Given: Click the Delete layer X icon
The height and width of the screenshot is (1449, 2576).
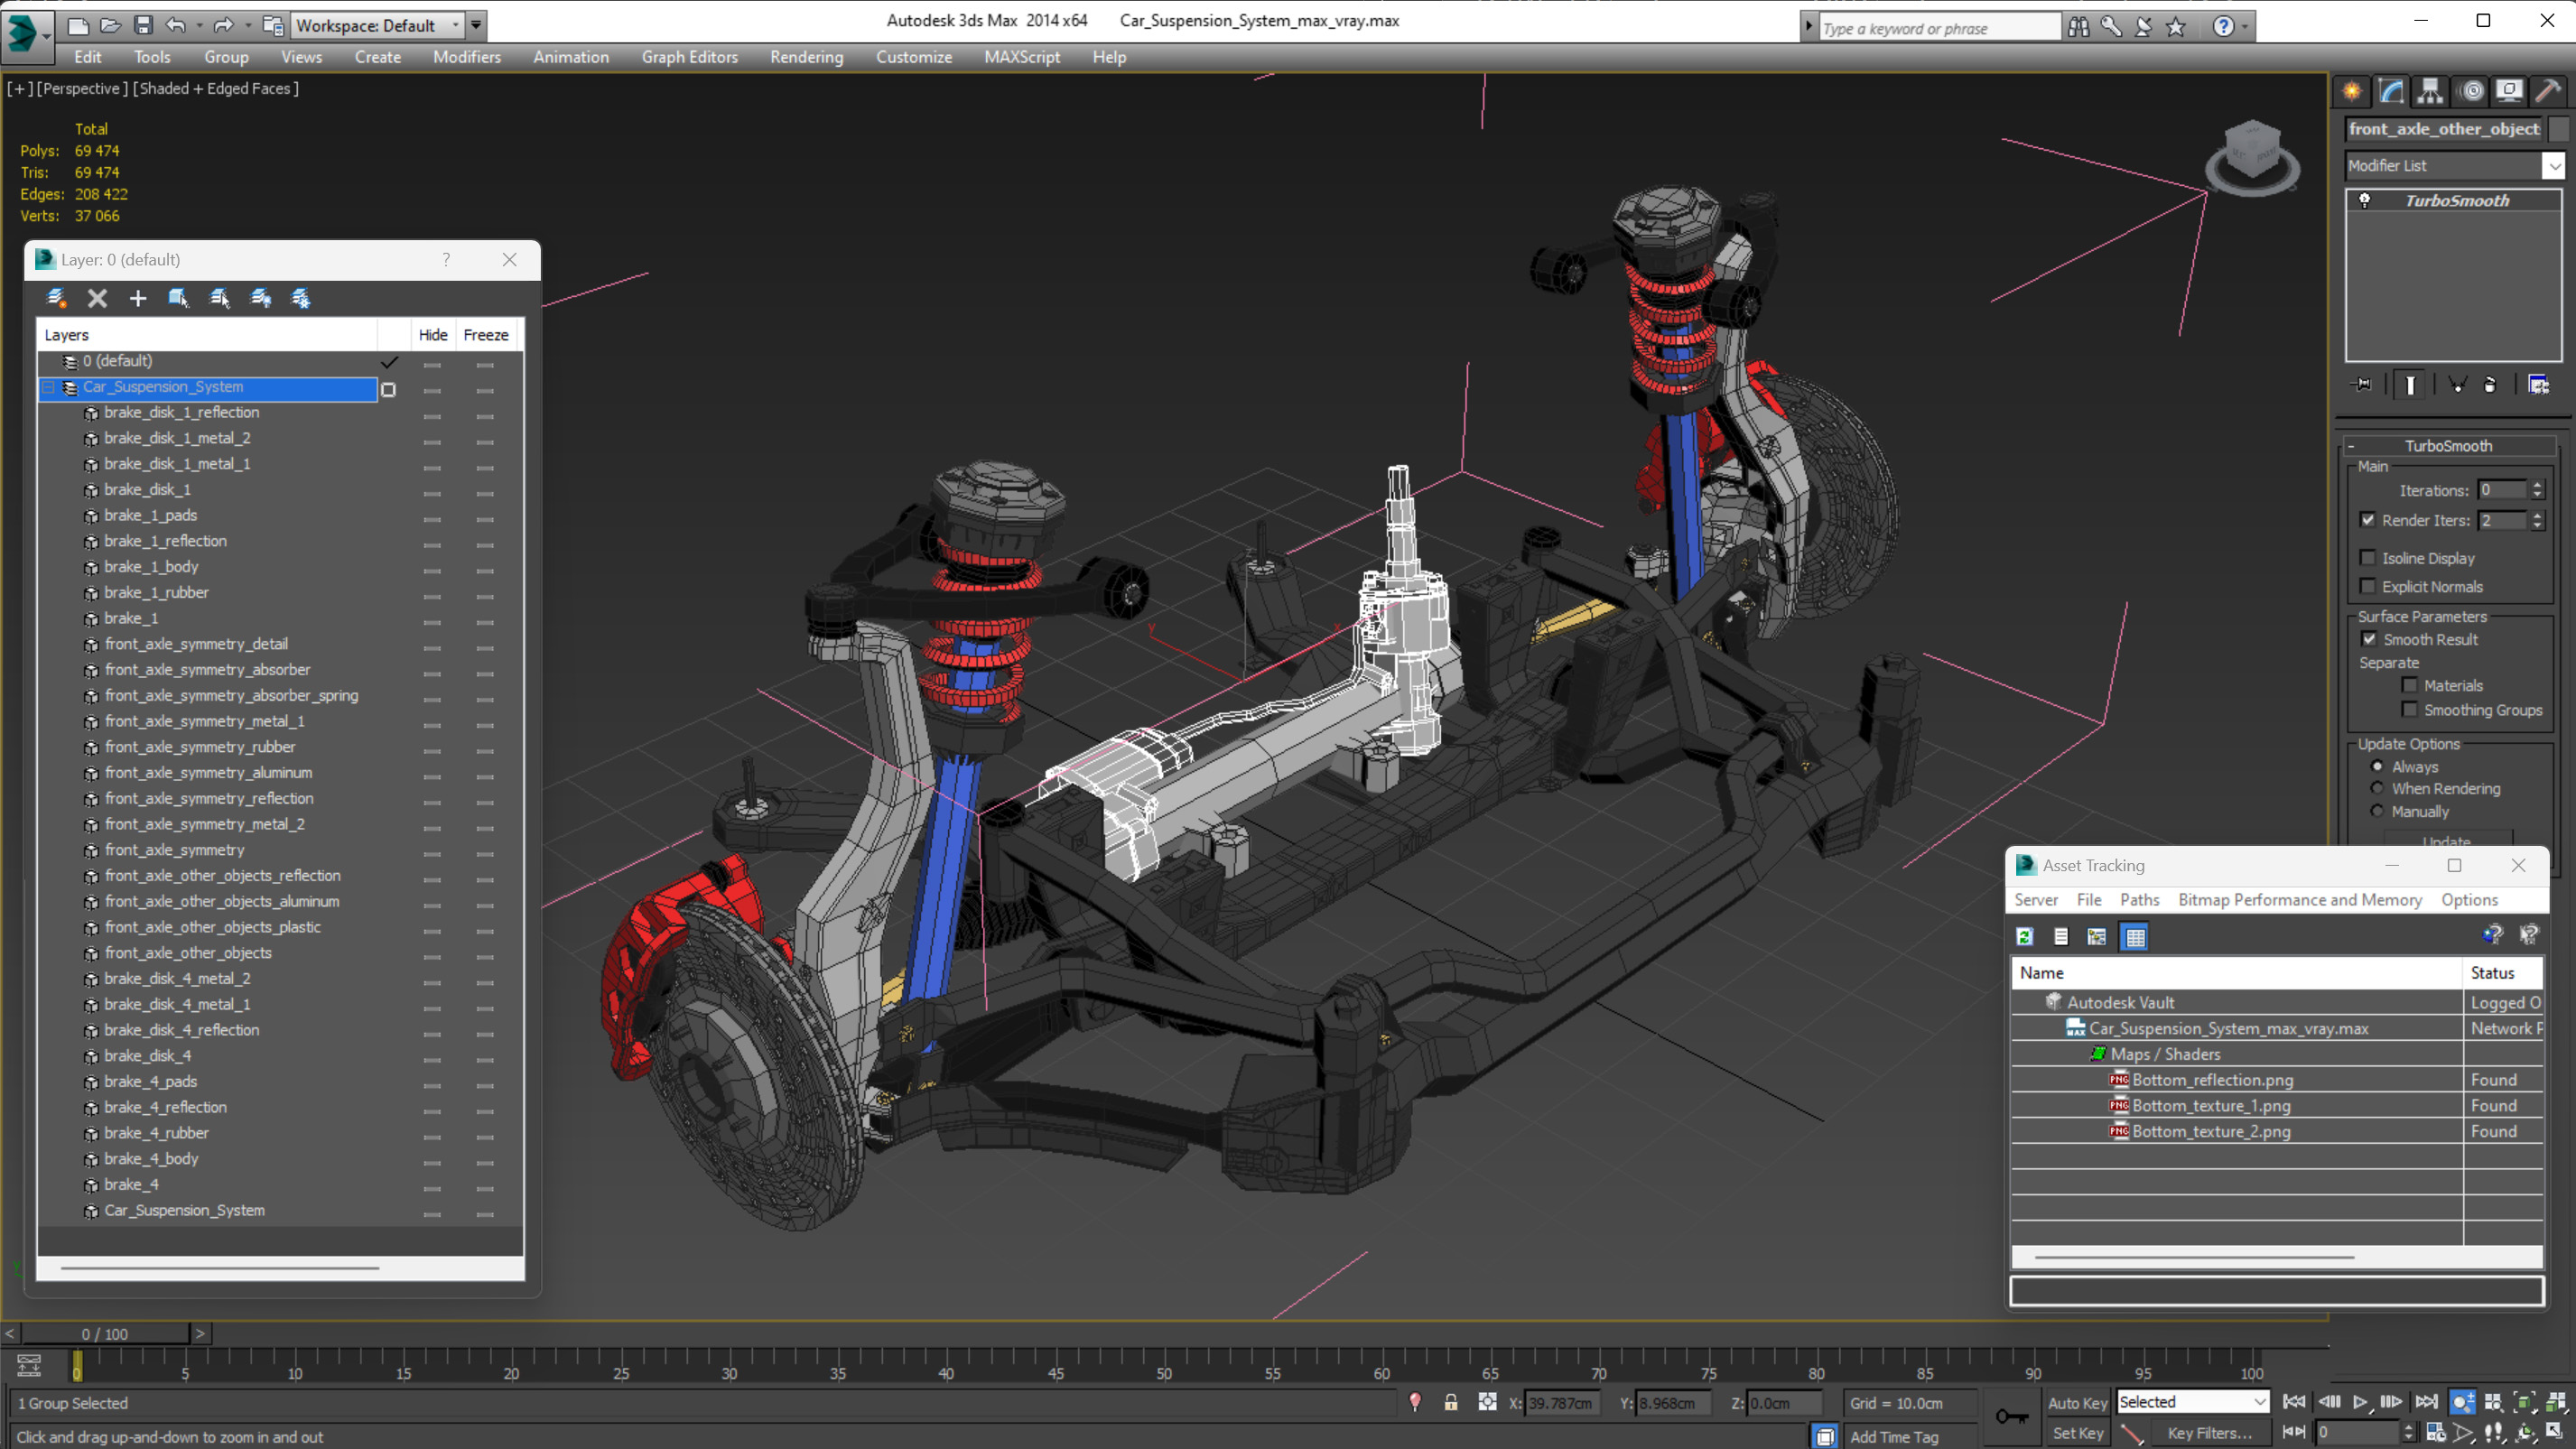Looking at the screenshot, I should 97,298.
